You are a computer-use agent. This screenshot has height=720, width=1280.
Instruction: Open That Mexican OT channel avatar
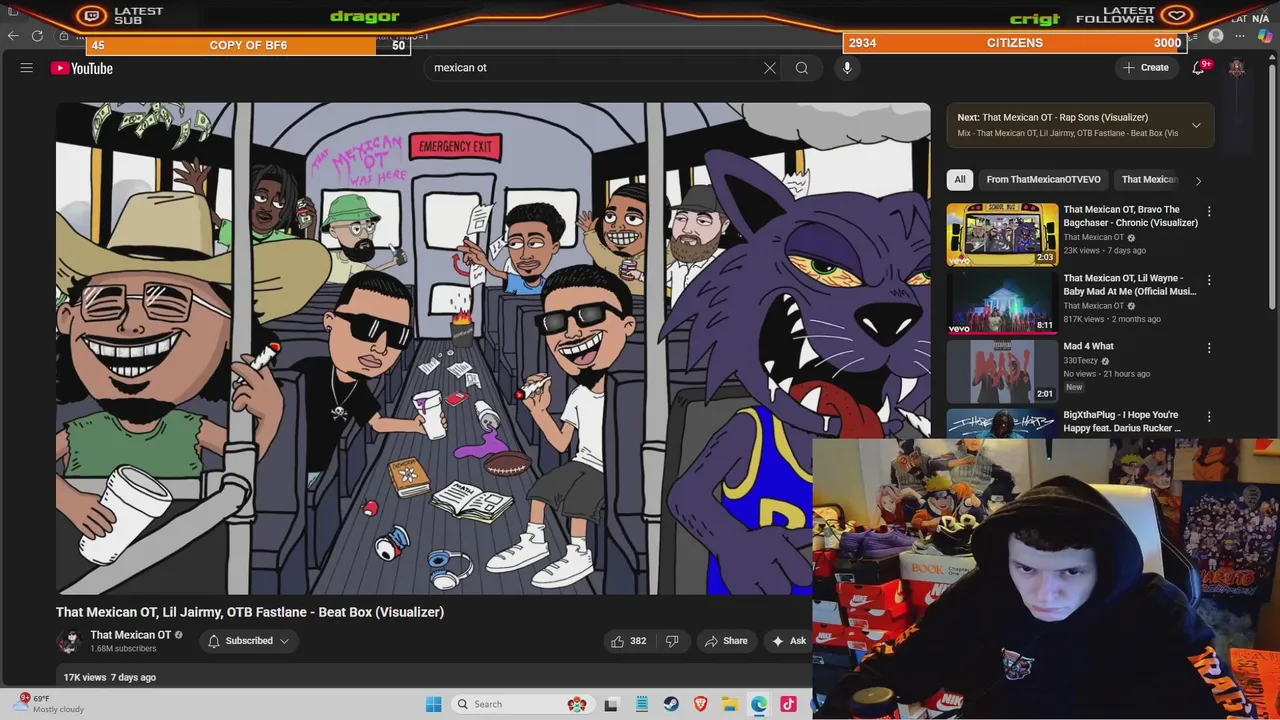[x=69, y=641]
